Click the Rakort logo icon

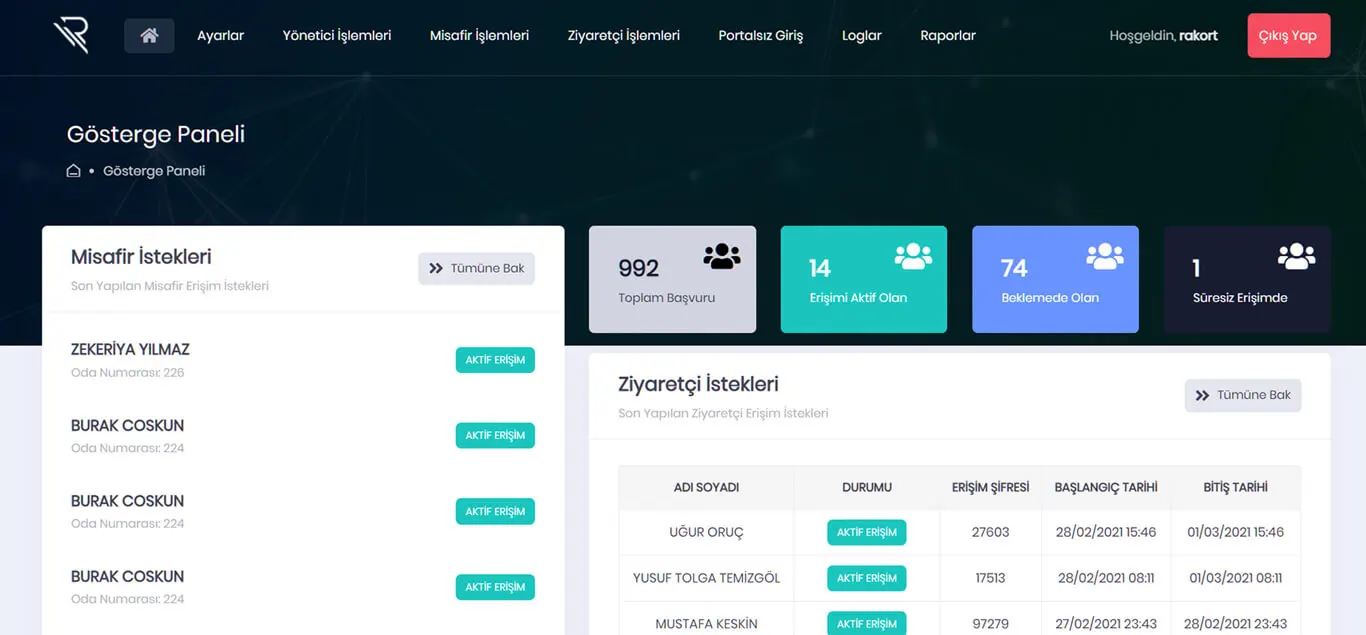71,35
